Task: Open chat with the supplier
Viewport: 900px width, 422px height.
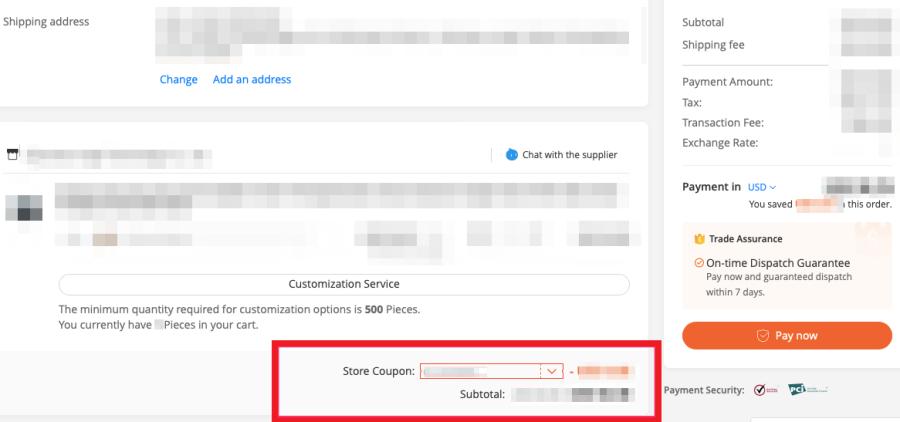Action: pos(561,155)
